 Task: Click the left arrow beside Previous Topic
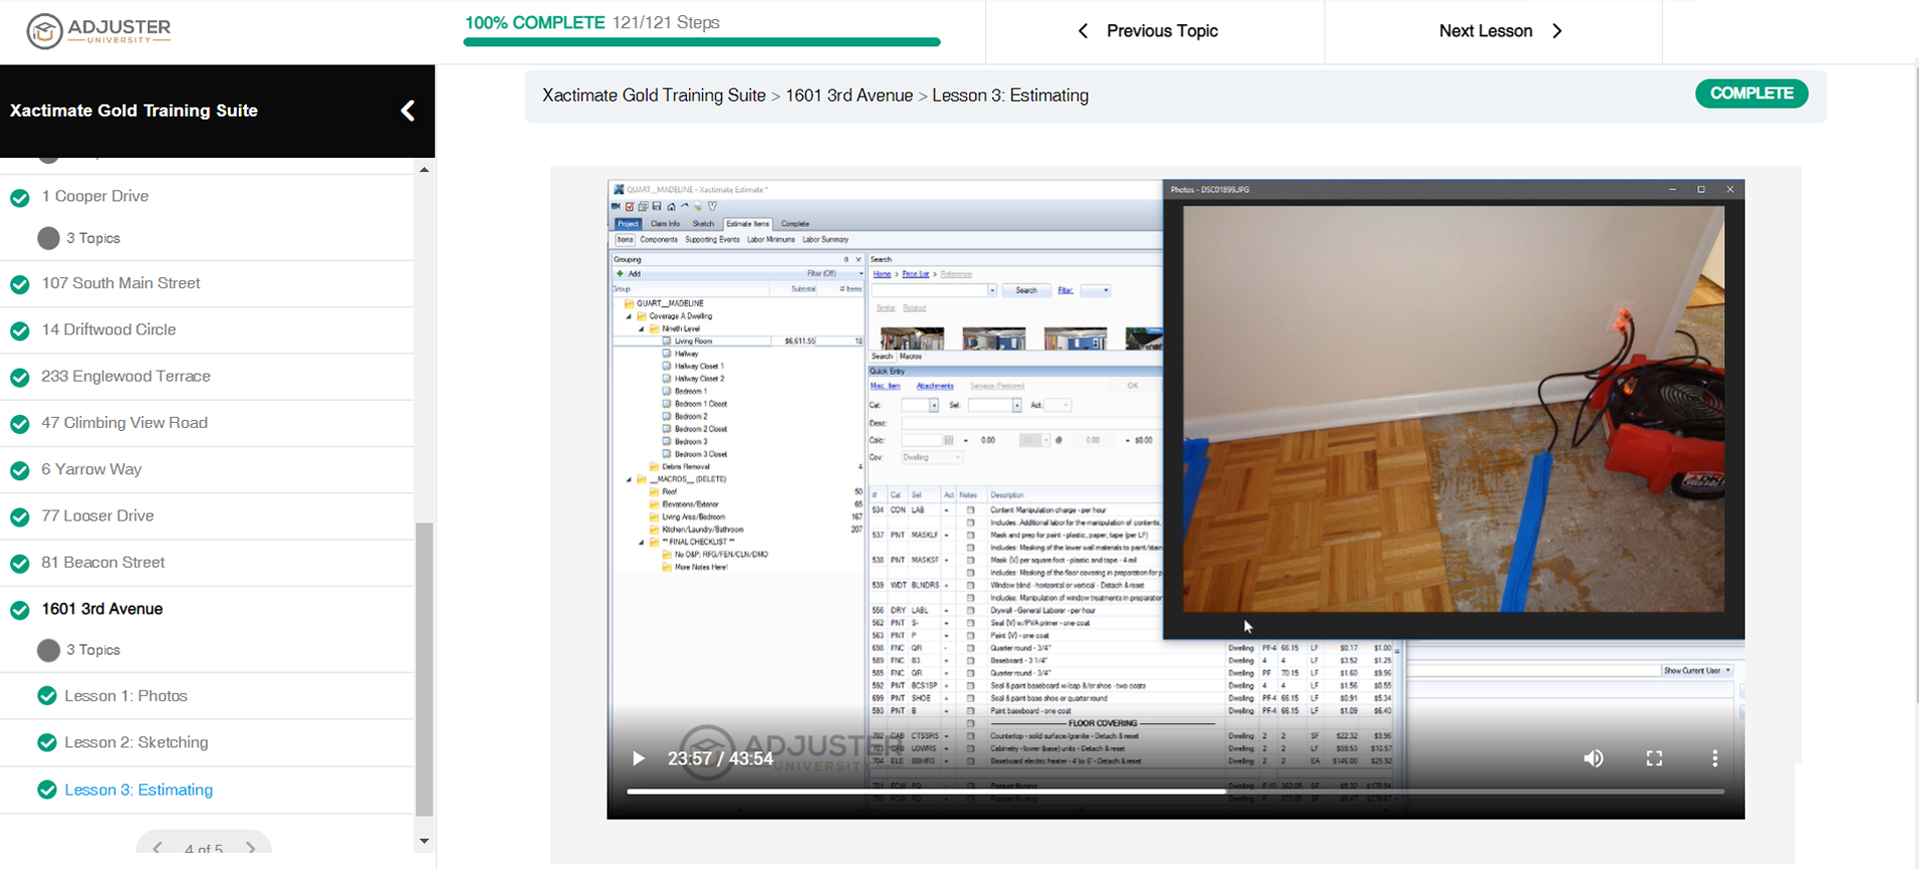1083,31
